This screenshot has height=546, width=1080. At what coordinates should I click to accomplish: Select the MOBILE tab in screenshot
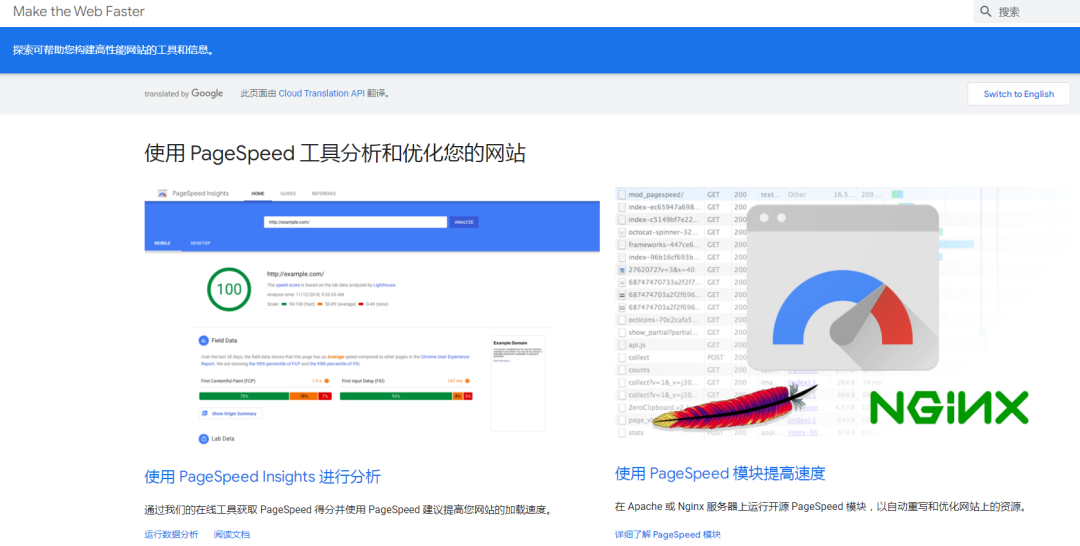tap(163, 243)
